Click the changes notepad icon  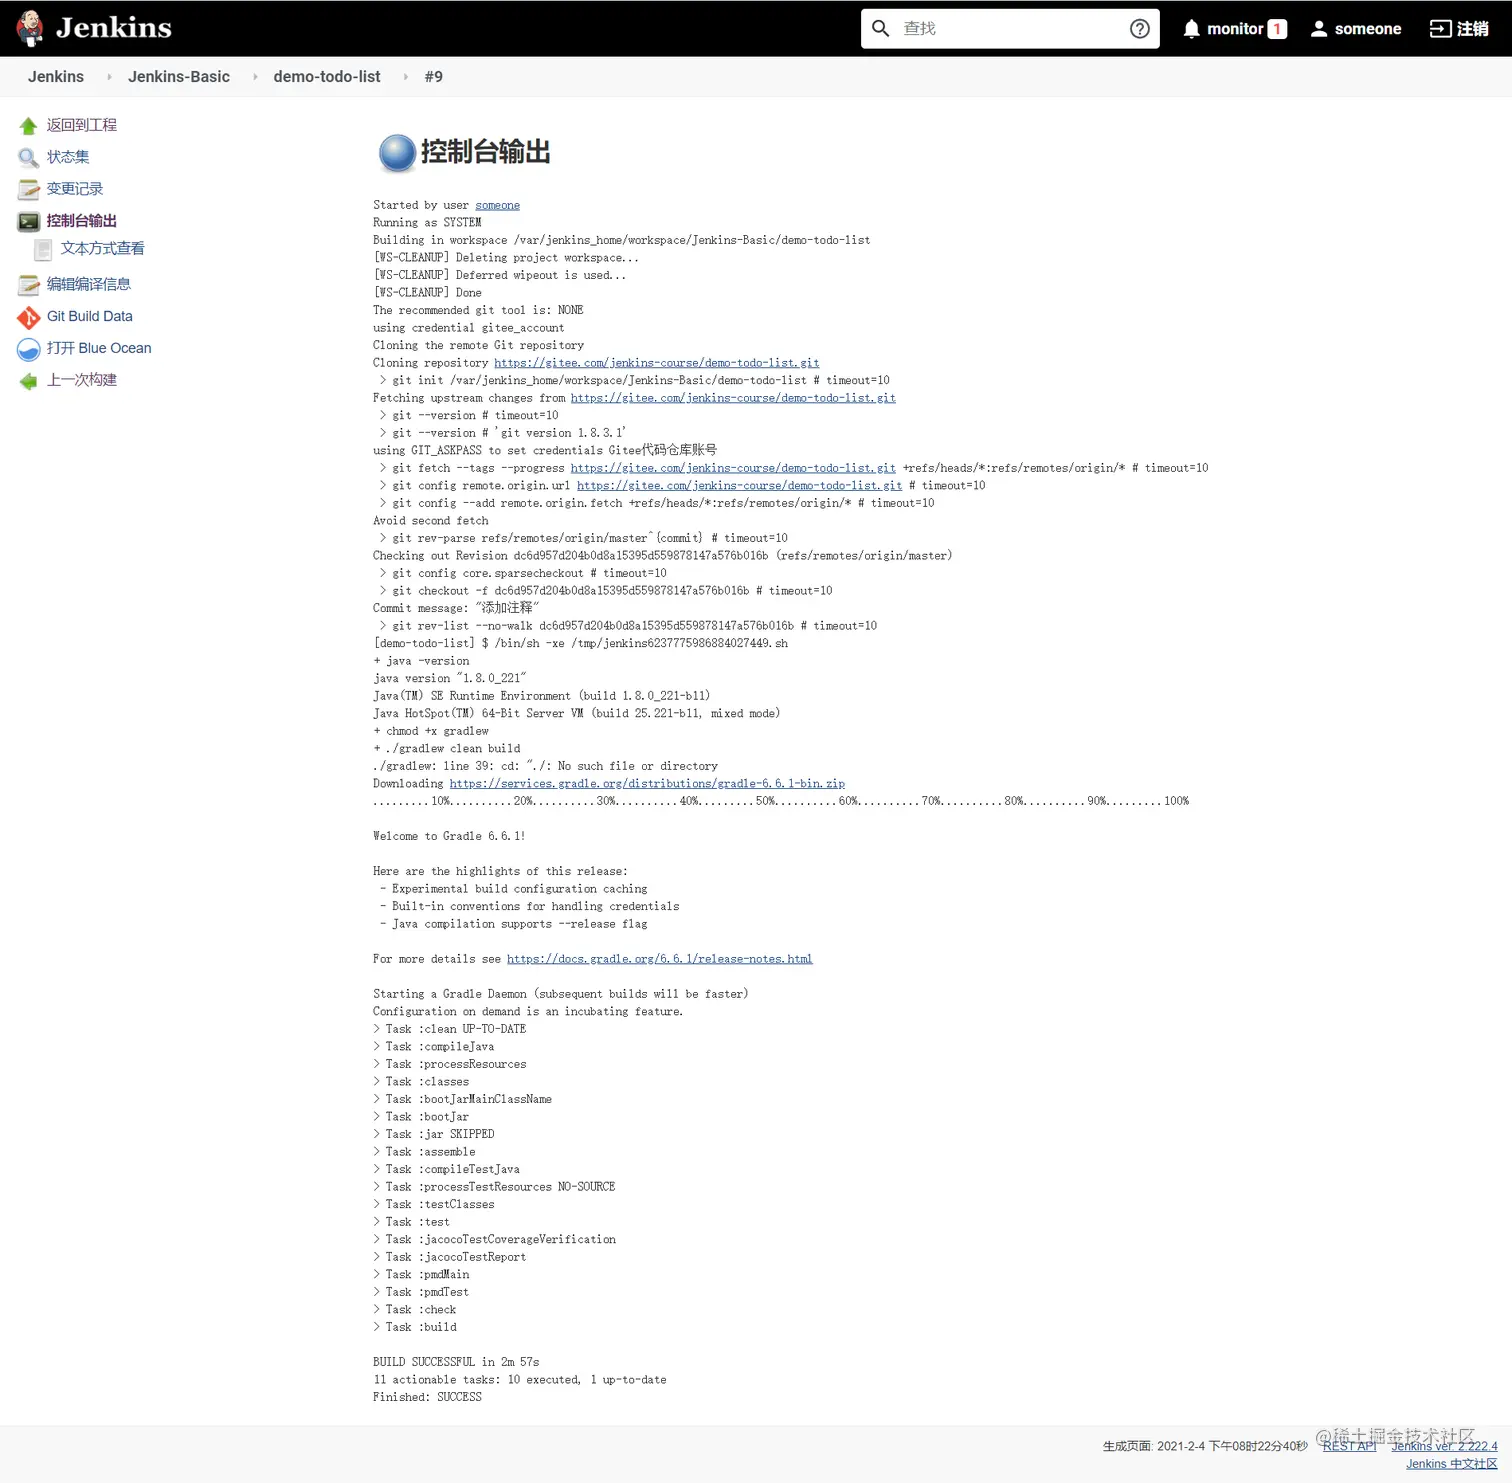29,190
